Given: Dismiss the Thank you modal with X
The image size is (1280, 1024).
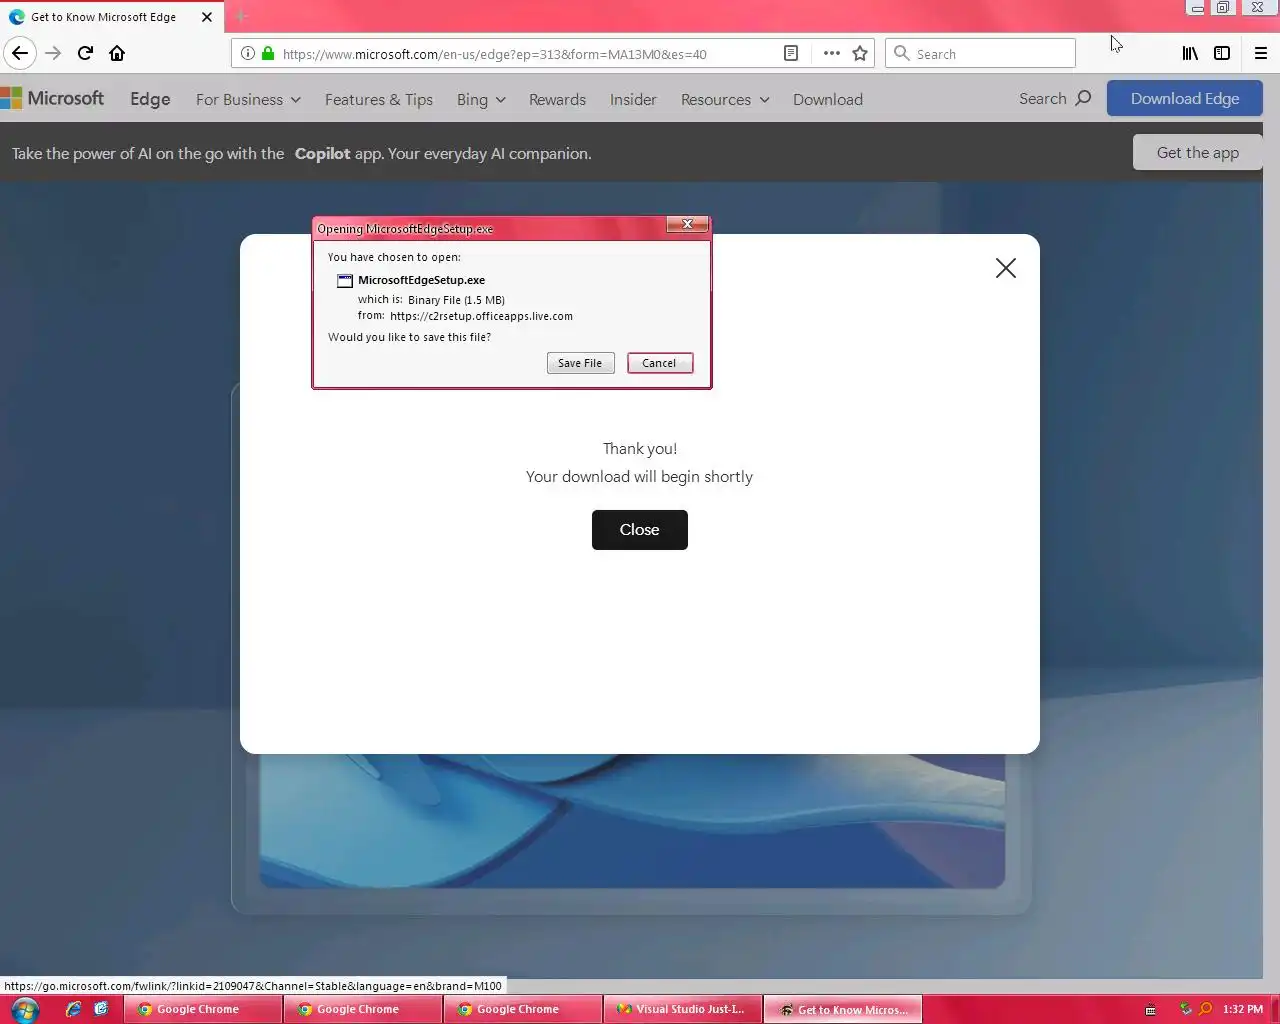Looking at the screenshot, I should click(1006, 268).
